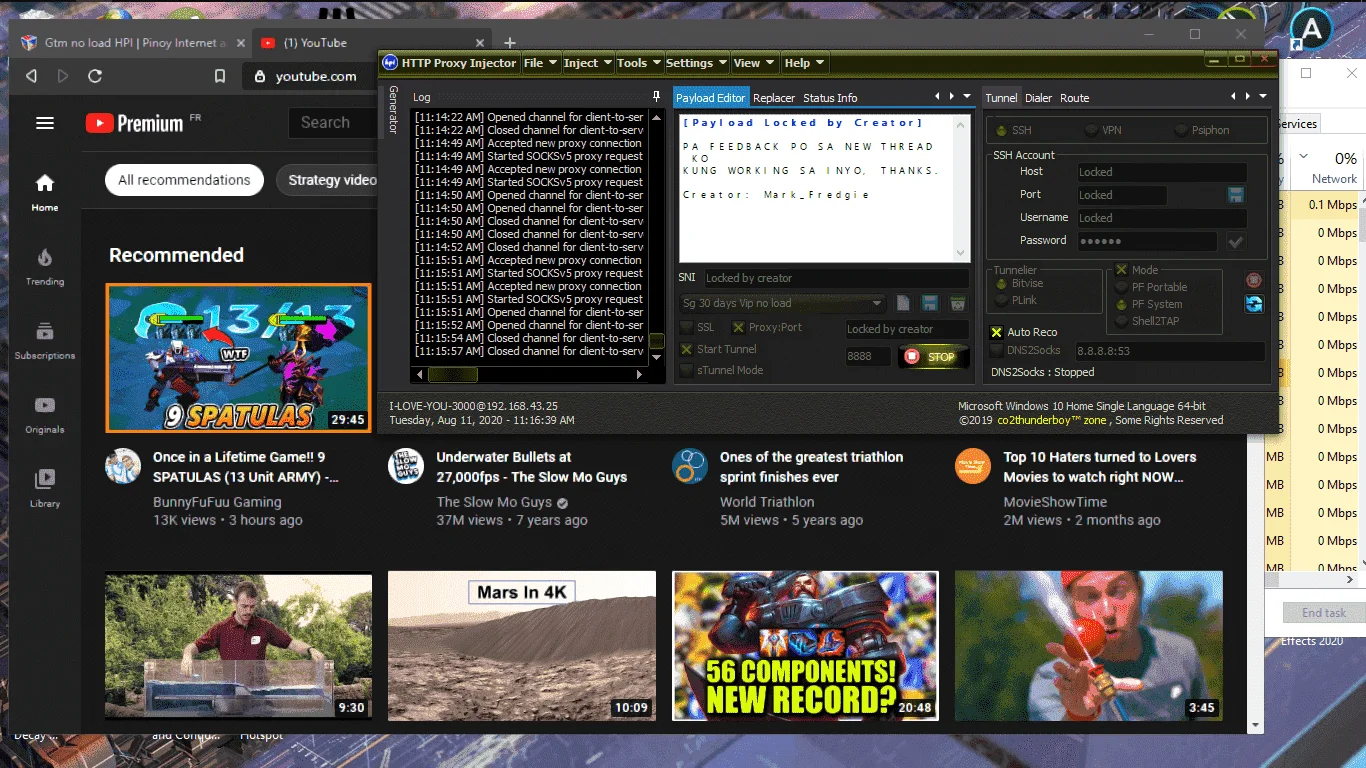Image resolution: width=1366 pixels, height=768 pixels.
Task: Open the World Triathlon channel avatar
Action: (690, 466)
